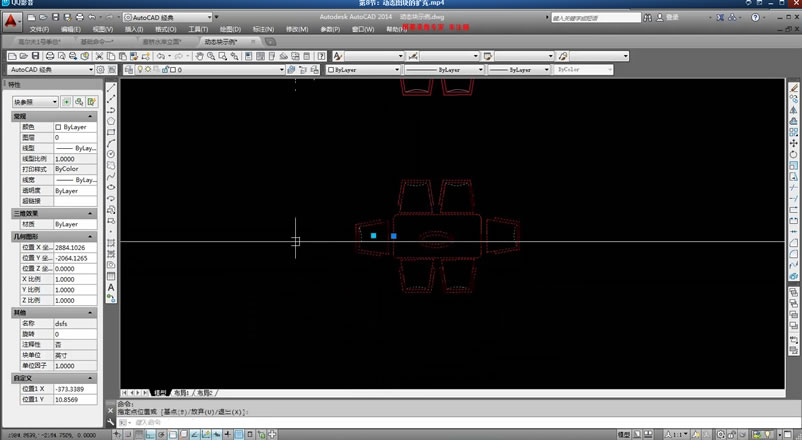Open the AutoCAD application menu (red A)
The image size is (802, 440).
(x=11, y=21)
